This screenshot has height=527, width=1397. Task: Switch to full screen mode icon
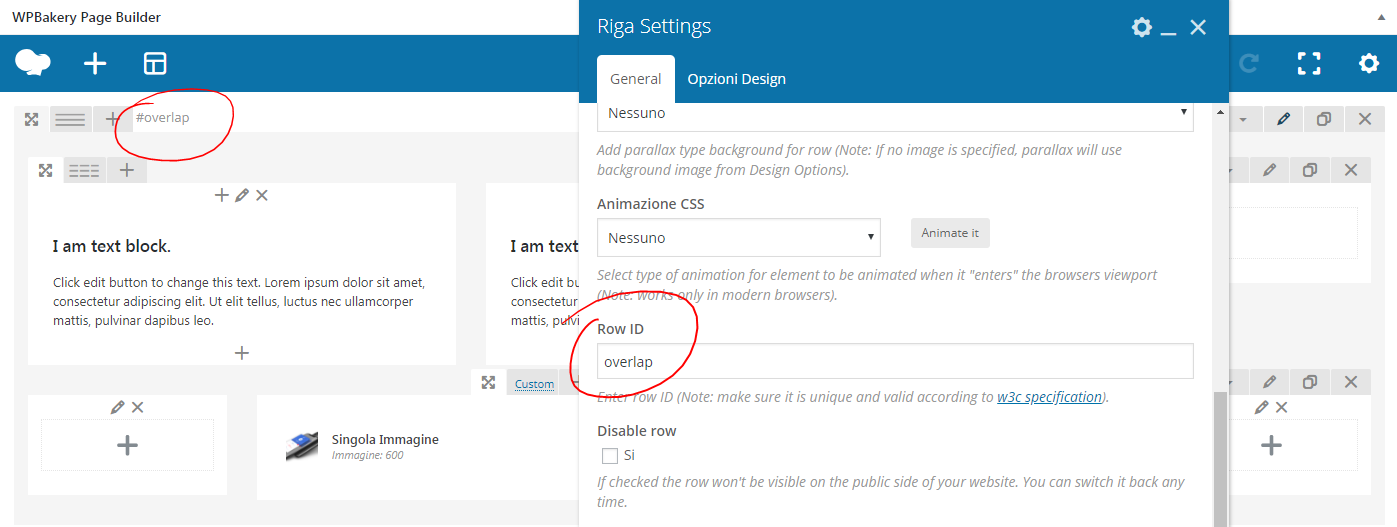pyautogui.click(x=1309, y=64)
